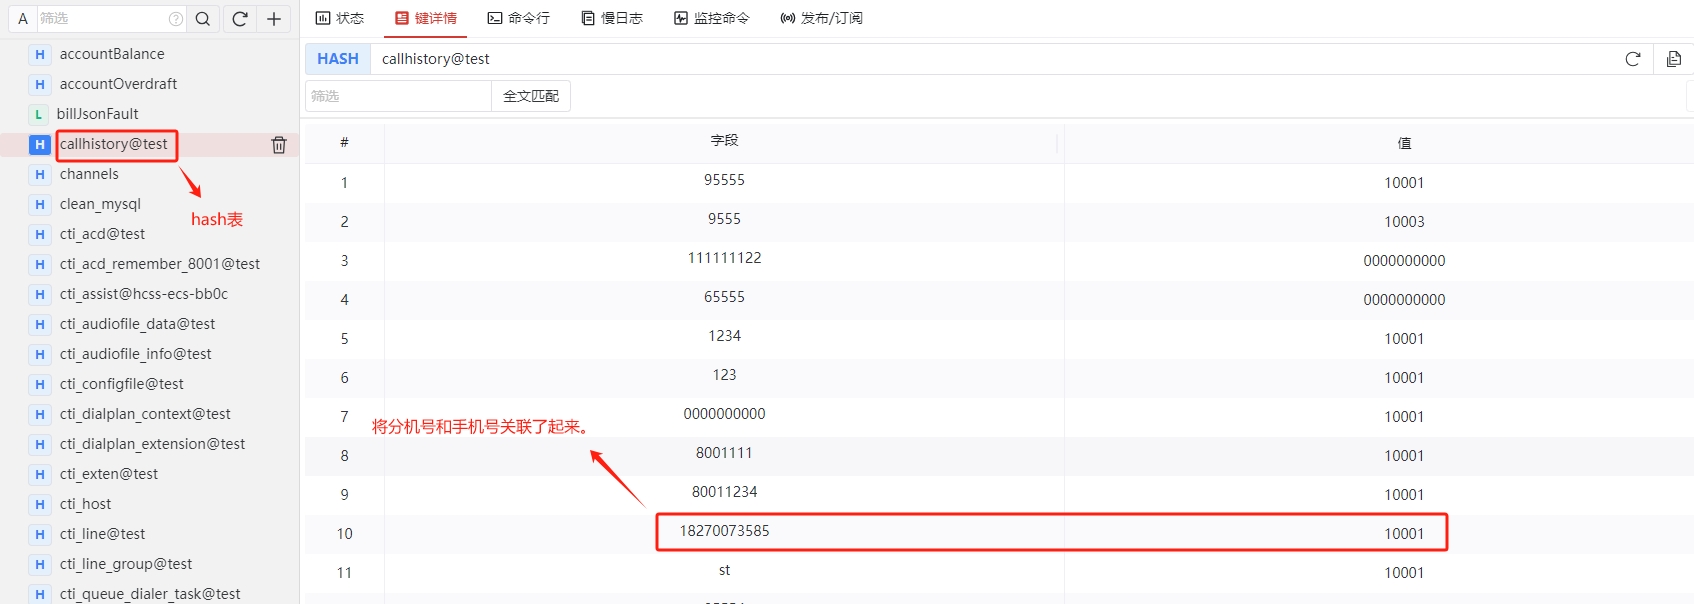Click the field 18270073585 in row 10
The height and width of the screenshot is (604, 1694).
(724, 531)
